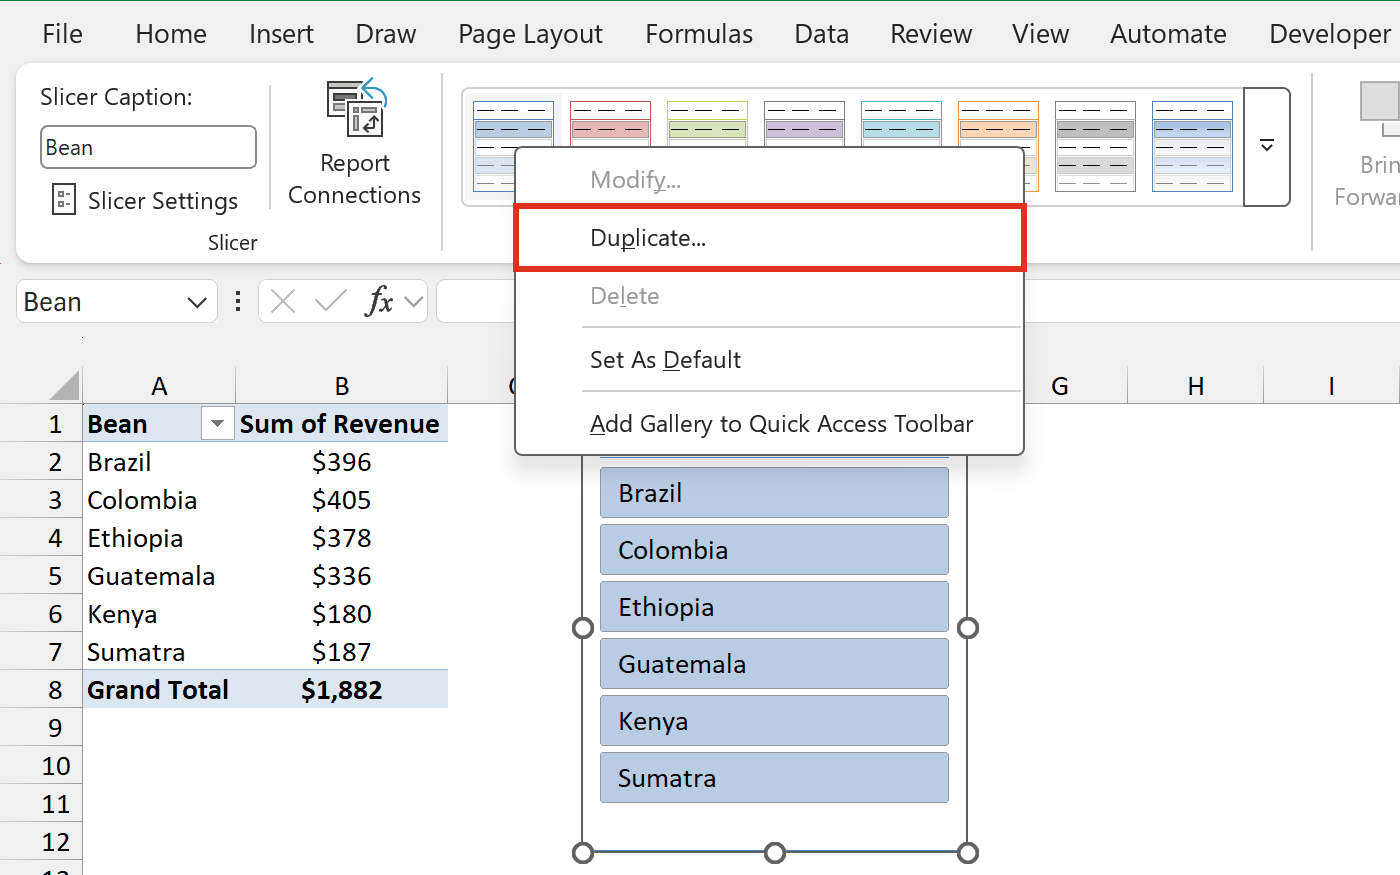
Task: Open Report Connections
Action: point(355,146)
